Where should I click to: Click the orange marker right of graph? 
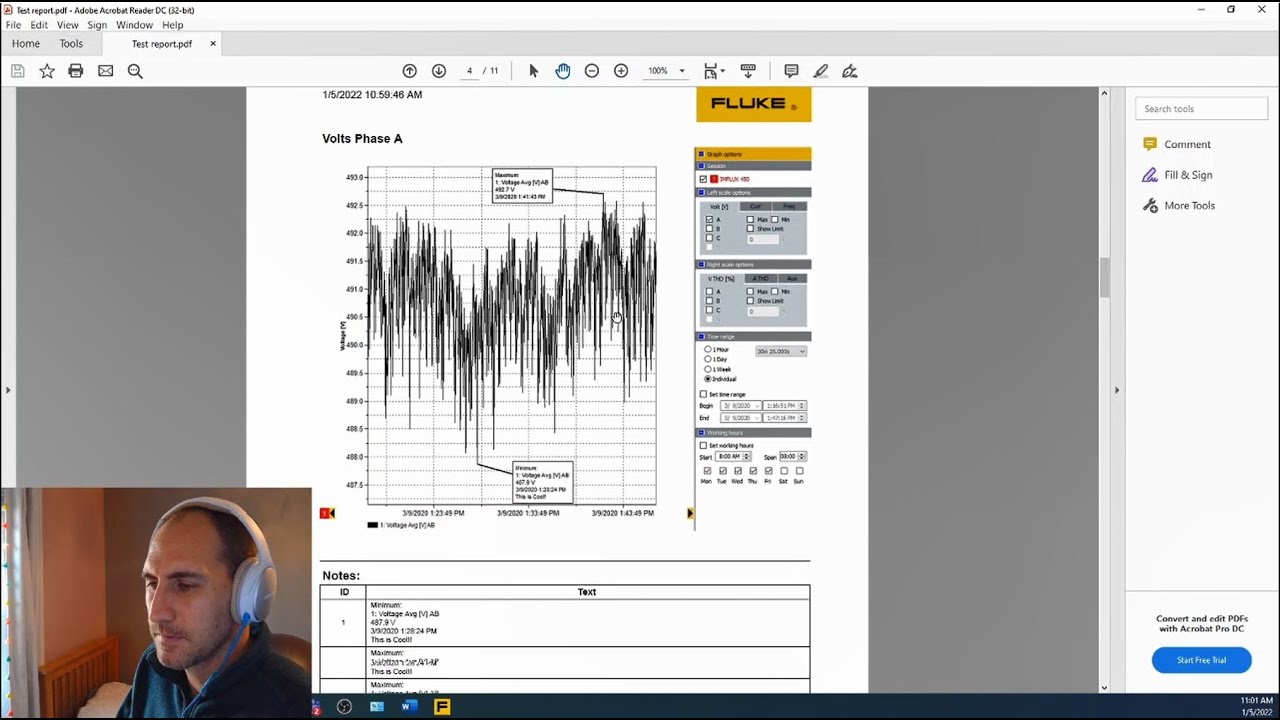(689, 513)
